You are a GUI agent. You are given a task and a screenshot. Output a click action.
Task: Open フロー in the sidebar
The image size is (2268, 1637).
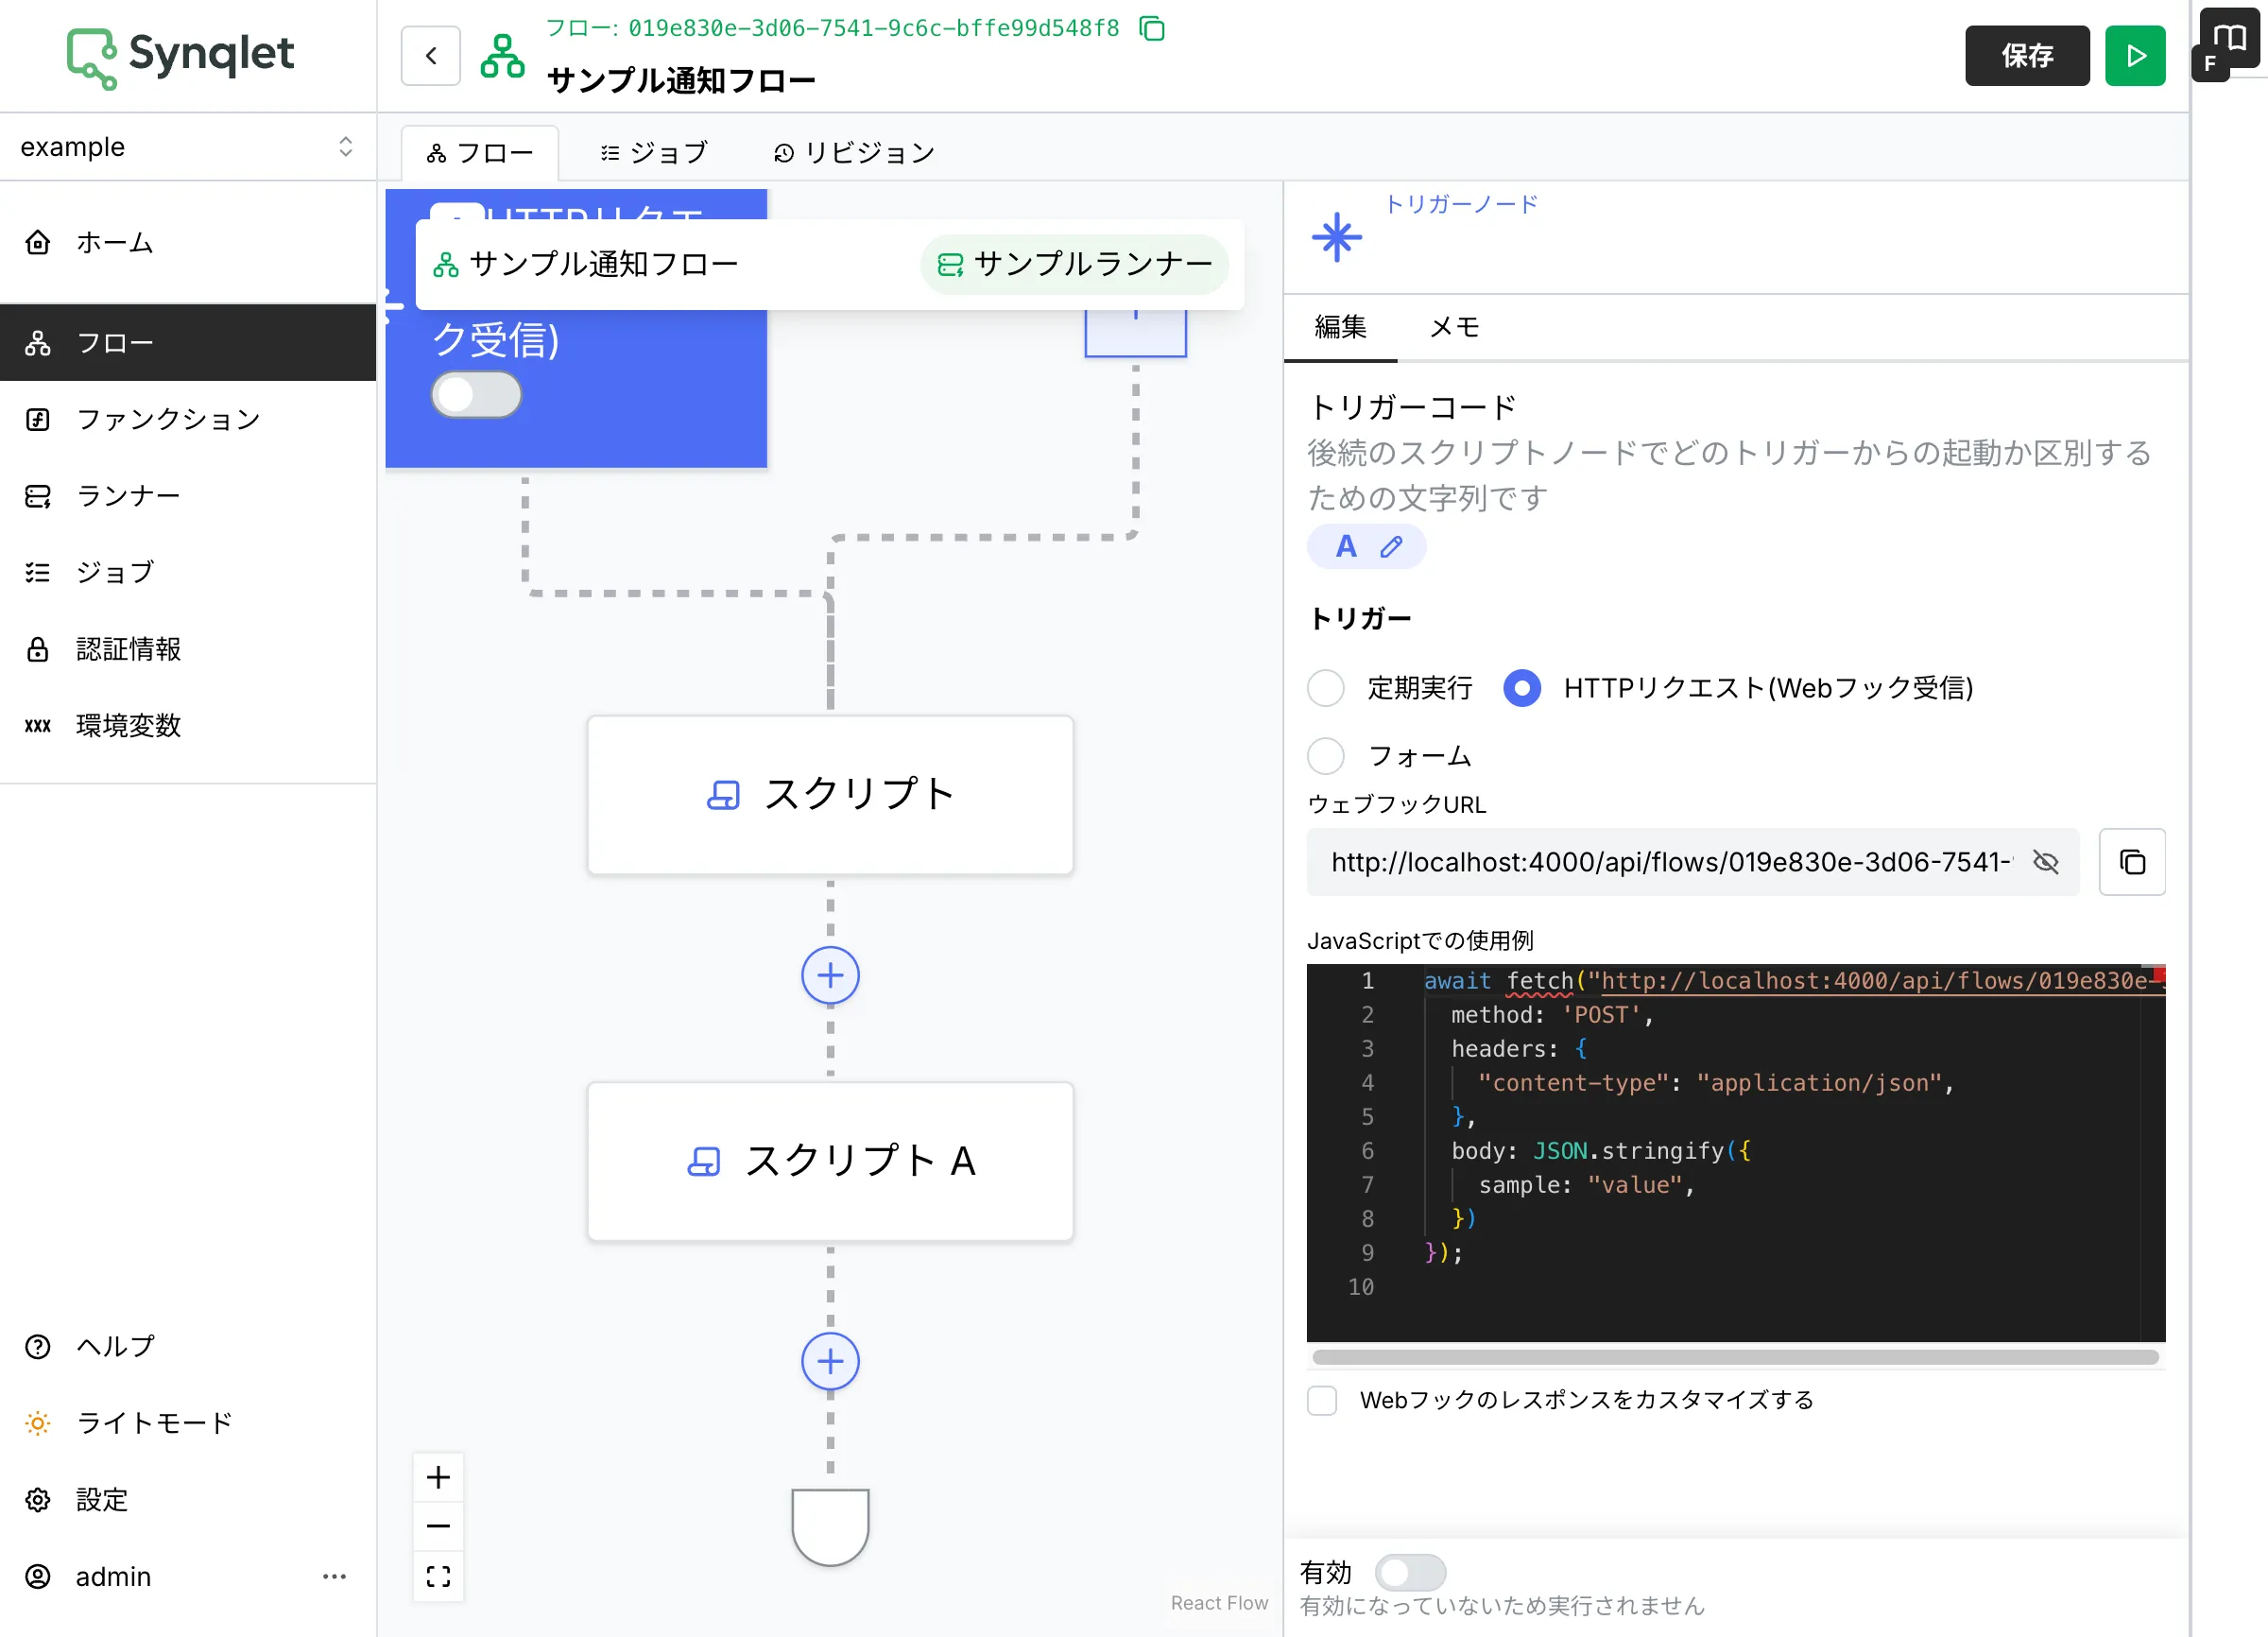tap(188, 343)
